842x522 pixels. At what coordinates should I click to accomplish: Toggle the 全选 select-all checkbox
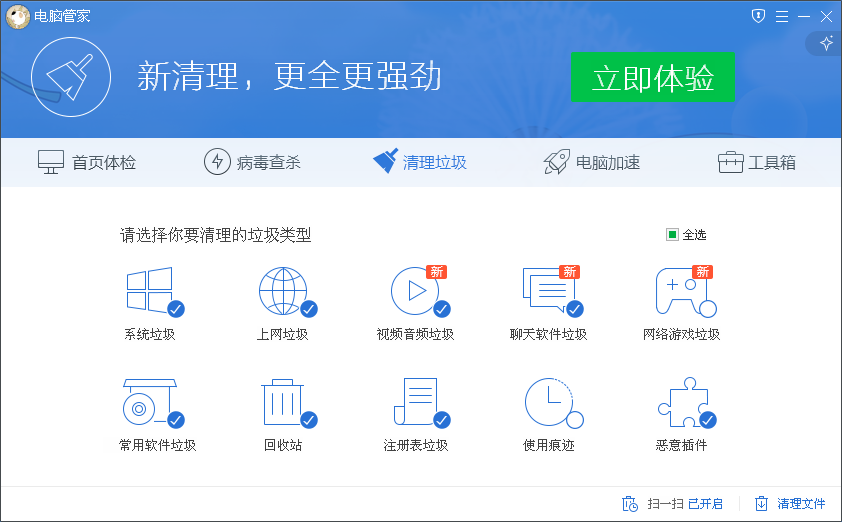[673, 235]
